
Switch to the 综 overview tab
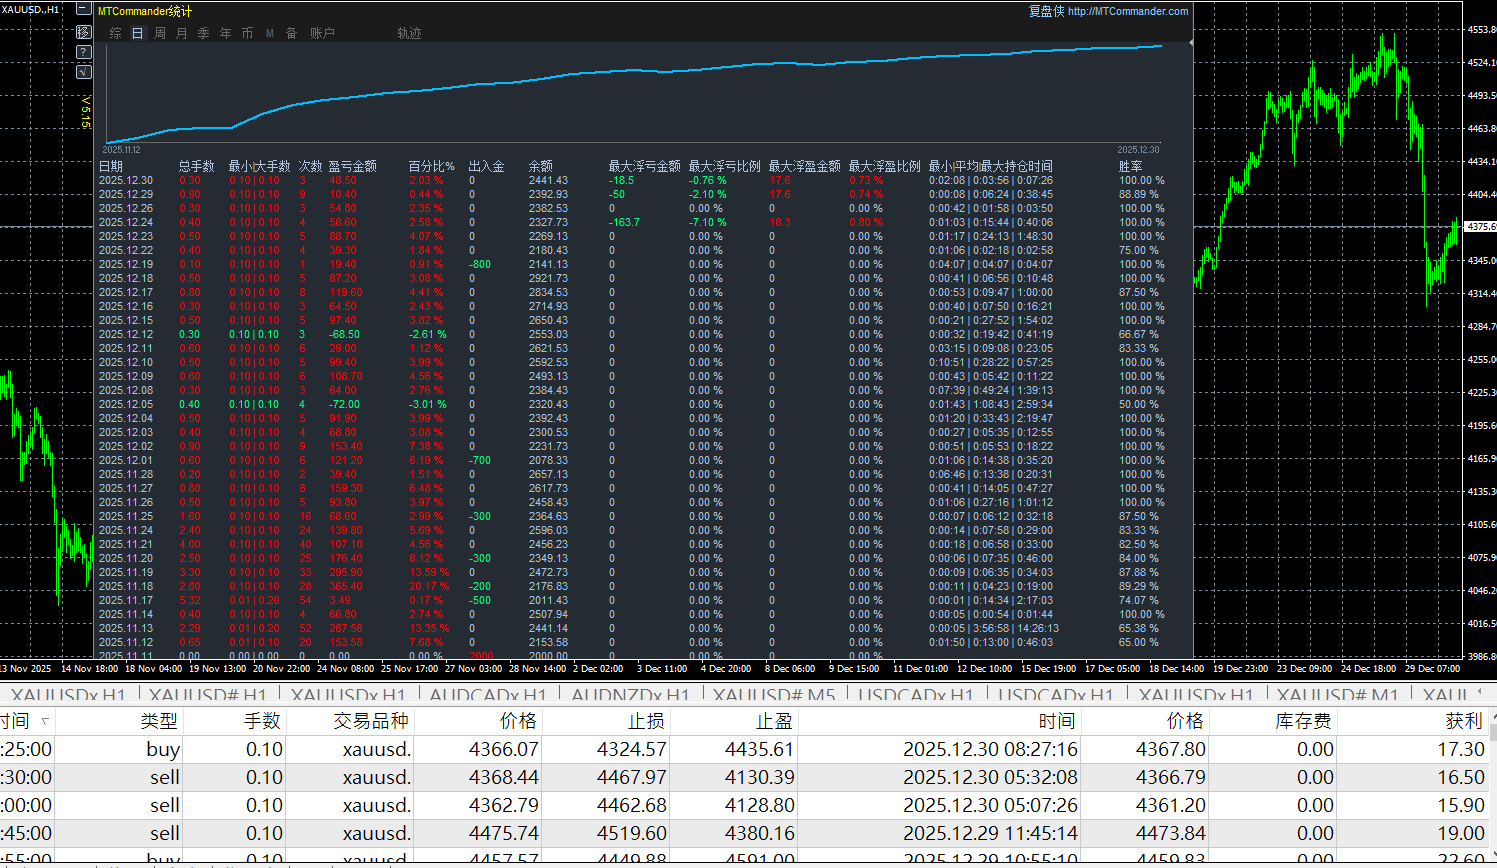(x=116, y=33)
